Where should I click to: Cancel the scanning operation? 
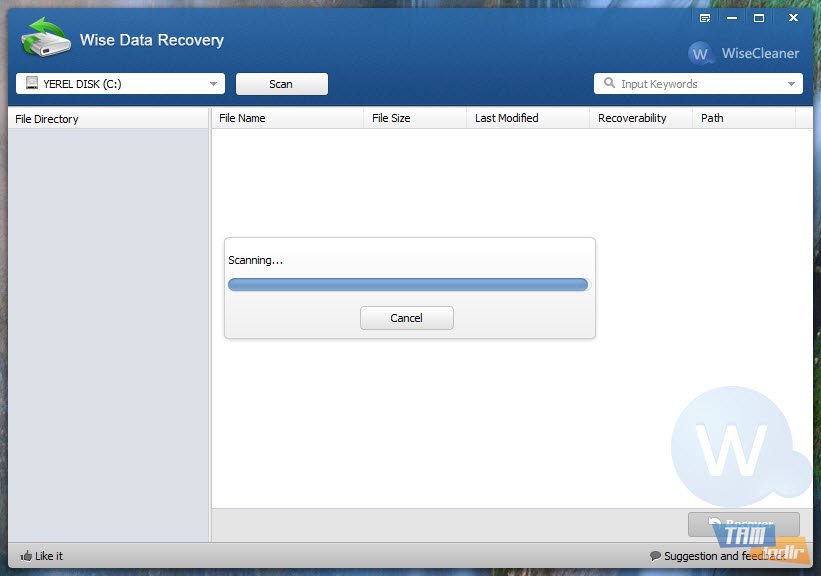coord(406,318)
